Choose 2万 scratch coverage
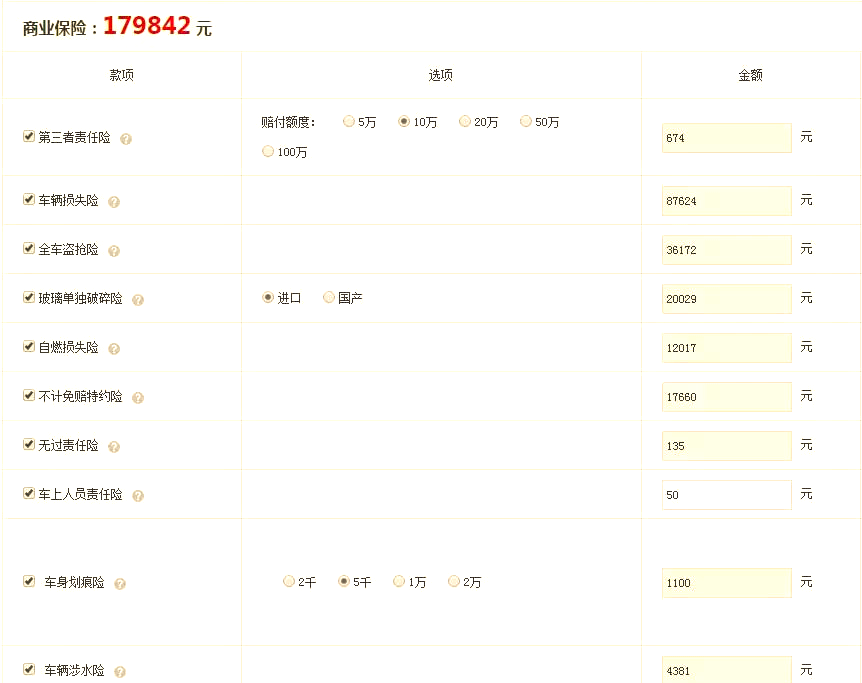Viewport: 862px width, 683px height. click(x=454, y=581)
